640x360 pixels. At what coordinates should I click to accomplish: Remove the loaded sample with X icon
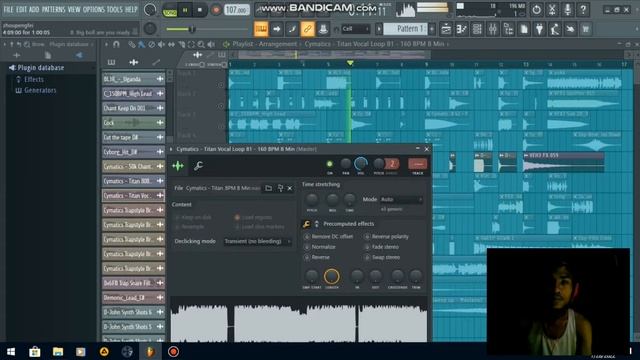click(290, 188)
